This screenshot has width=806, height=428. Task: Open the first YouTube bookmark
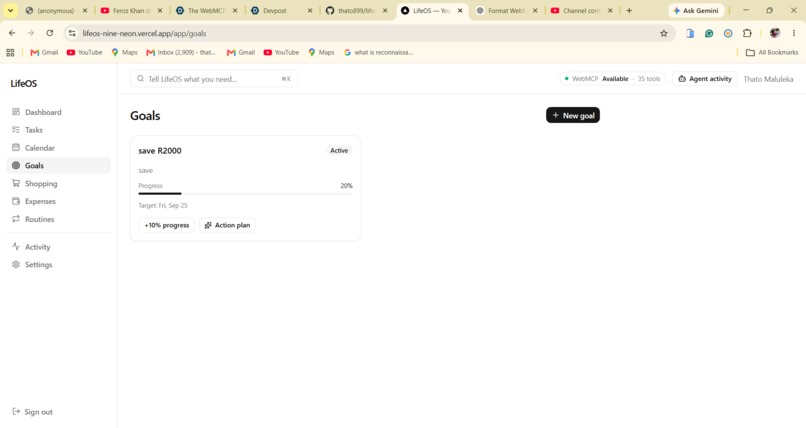coord(85,52)
